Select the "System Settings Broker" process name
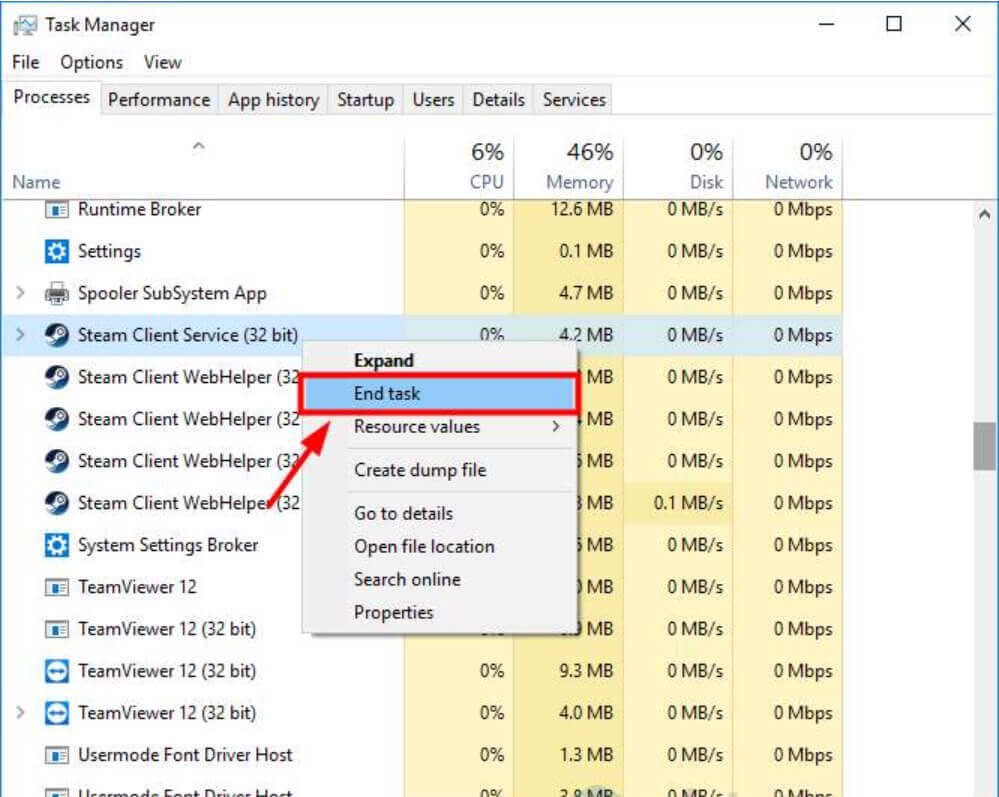The height and width of the screenshot is (797, 999). tap(168, 545)
